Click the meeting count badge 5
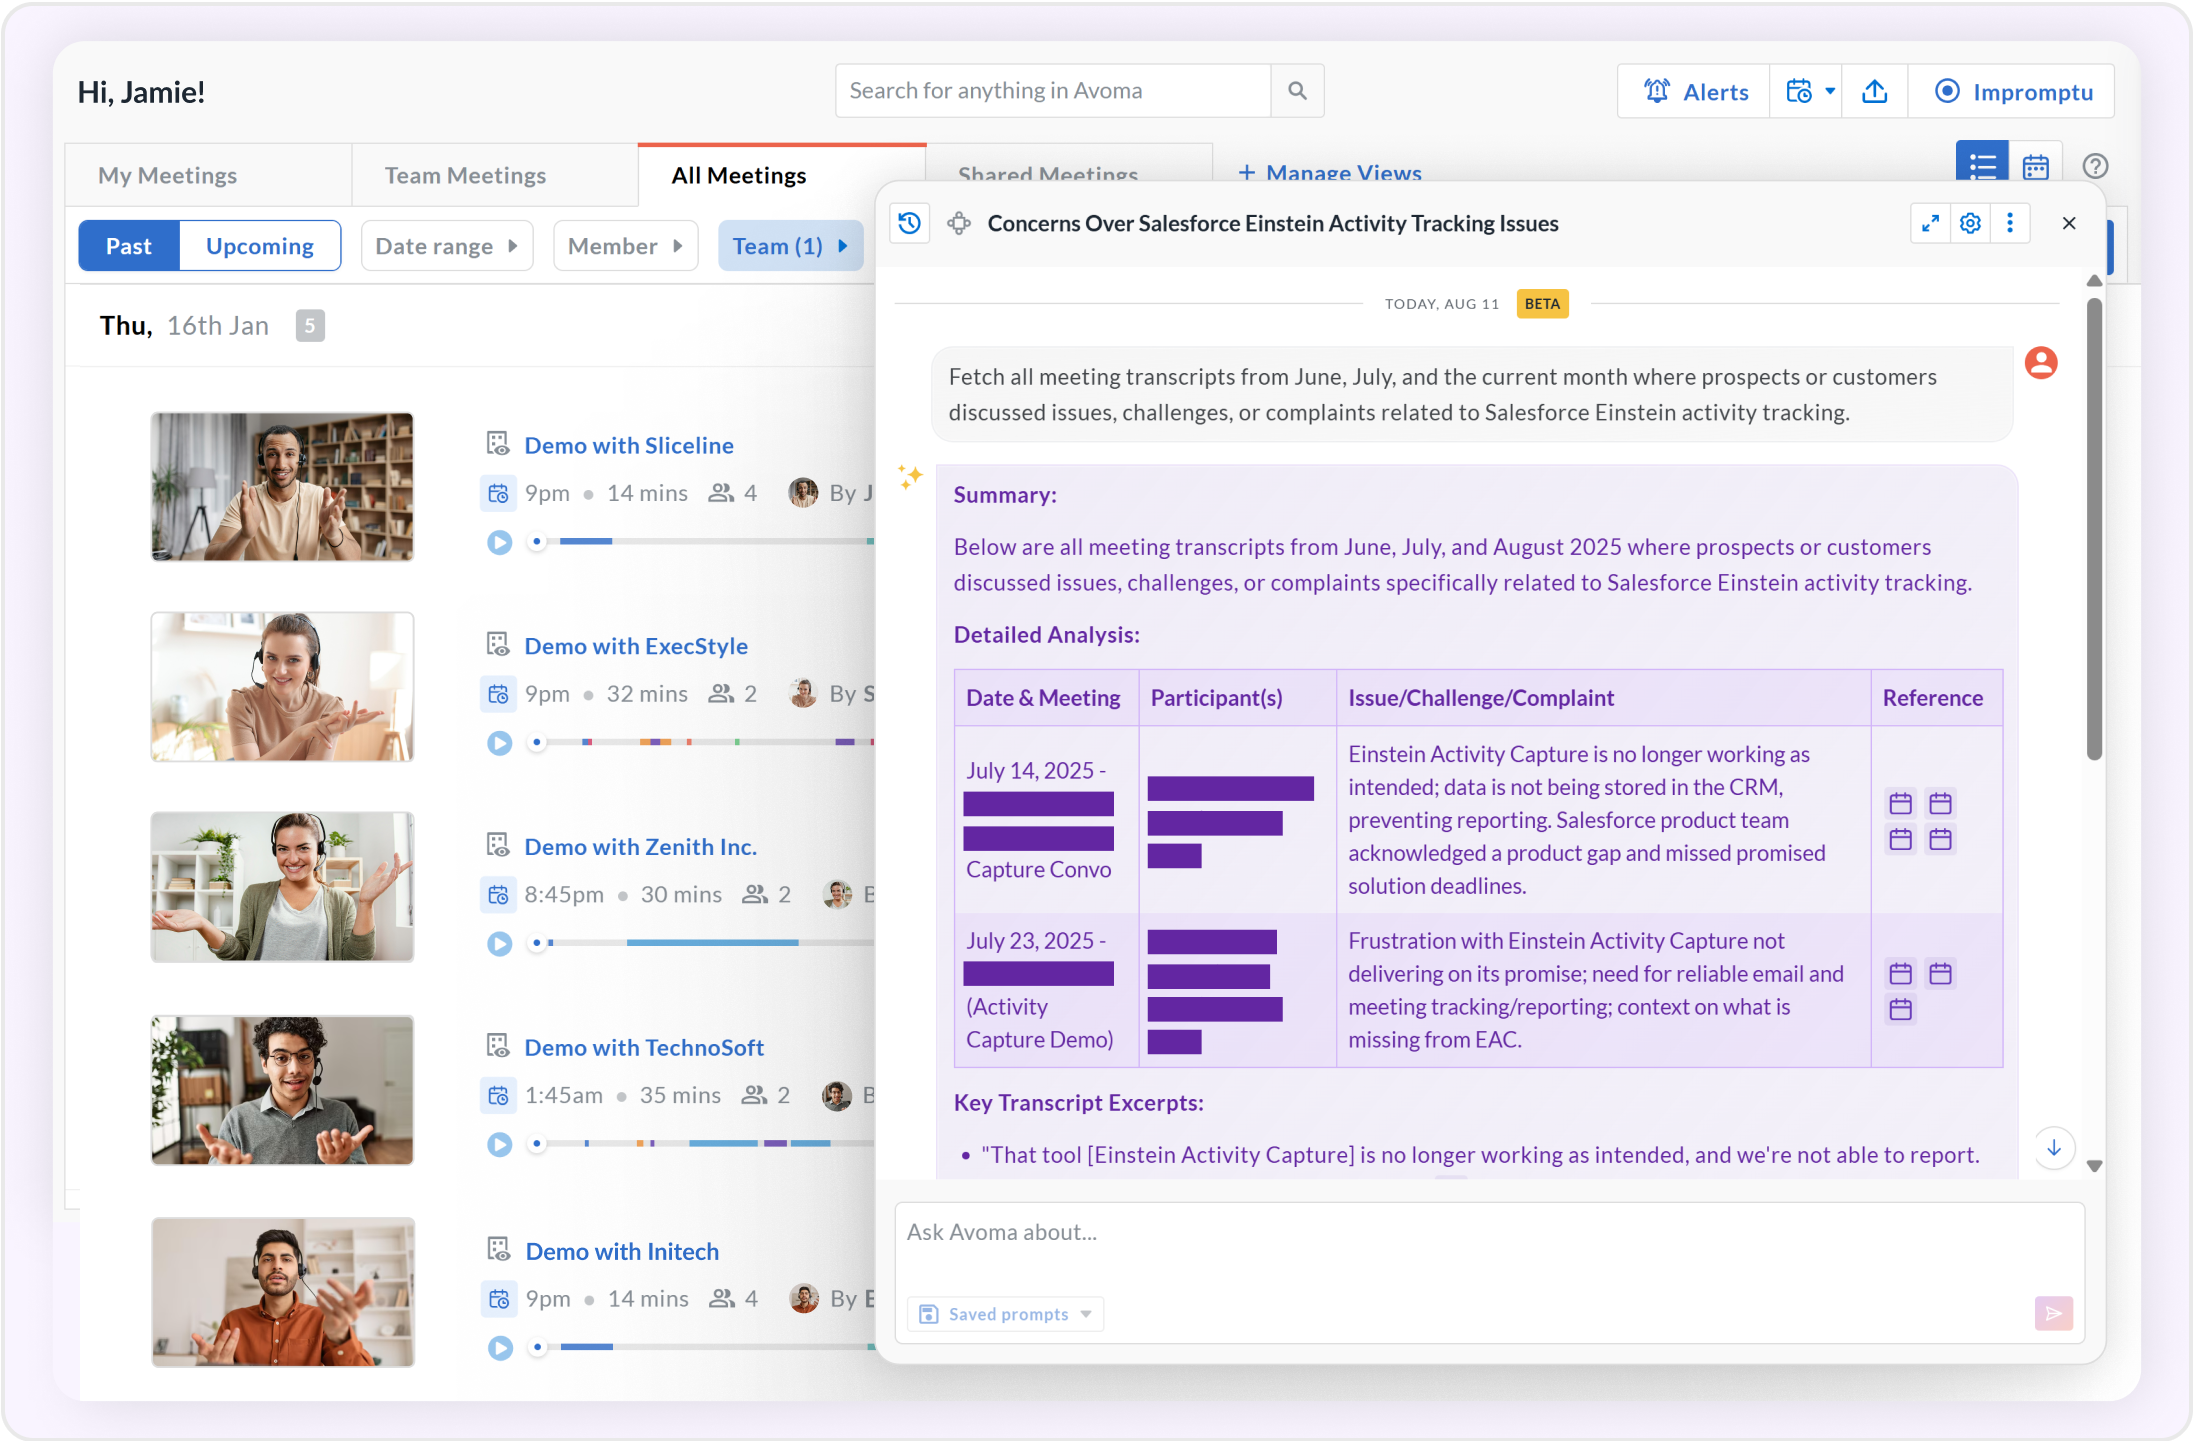 [x=310, y=326]
